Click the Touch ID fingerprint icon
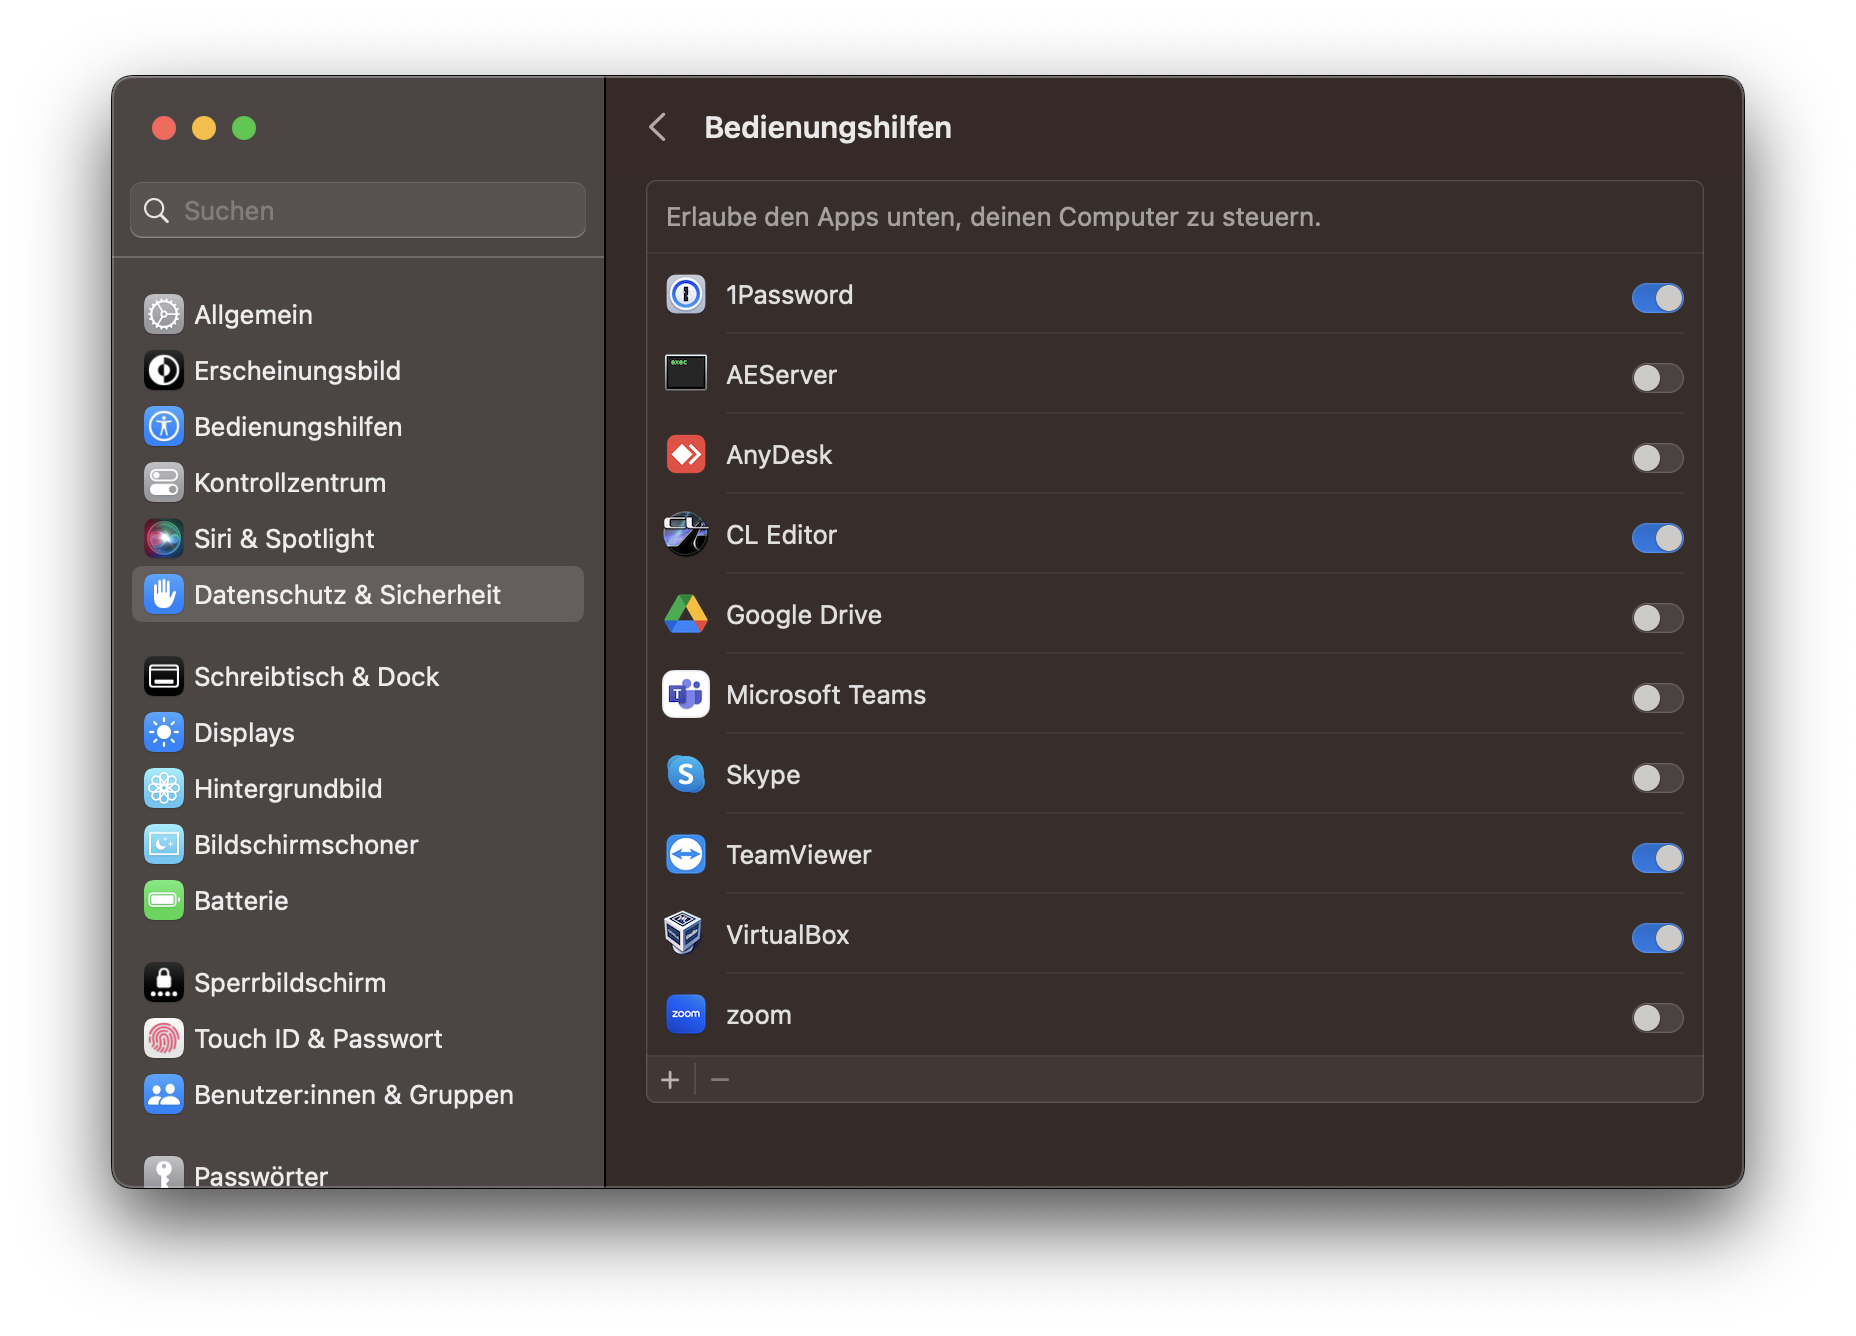This screenshot has height=1336, width=1856. pyautogui.click(x=164, y=1038)
